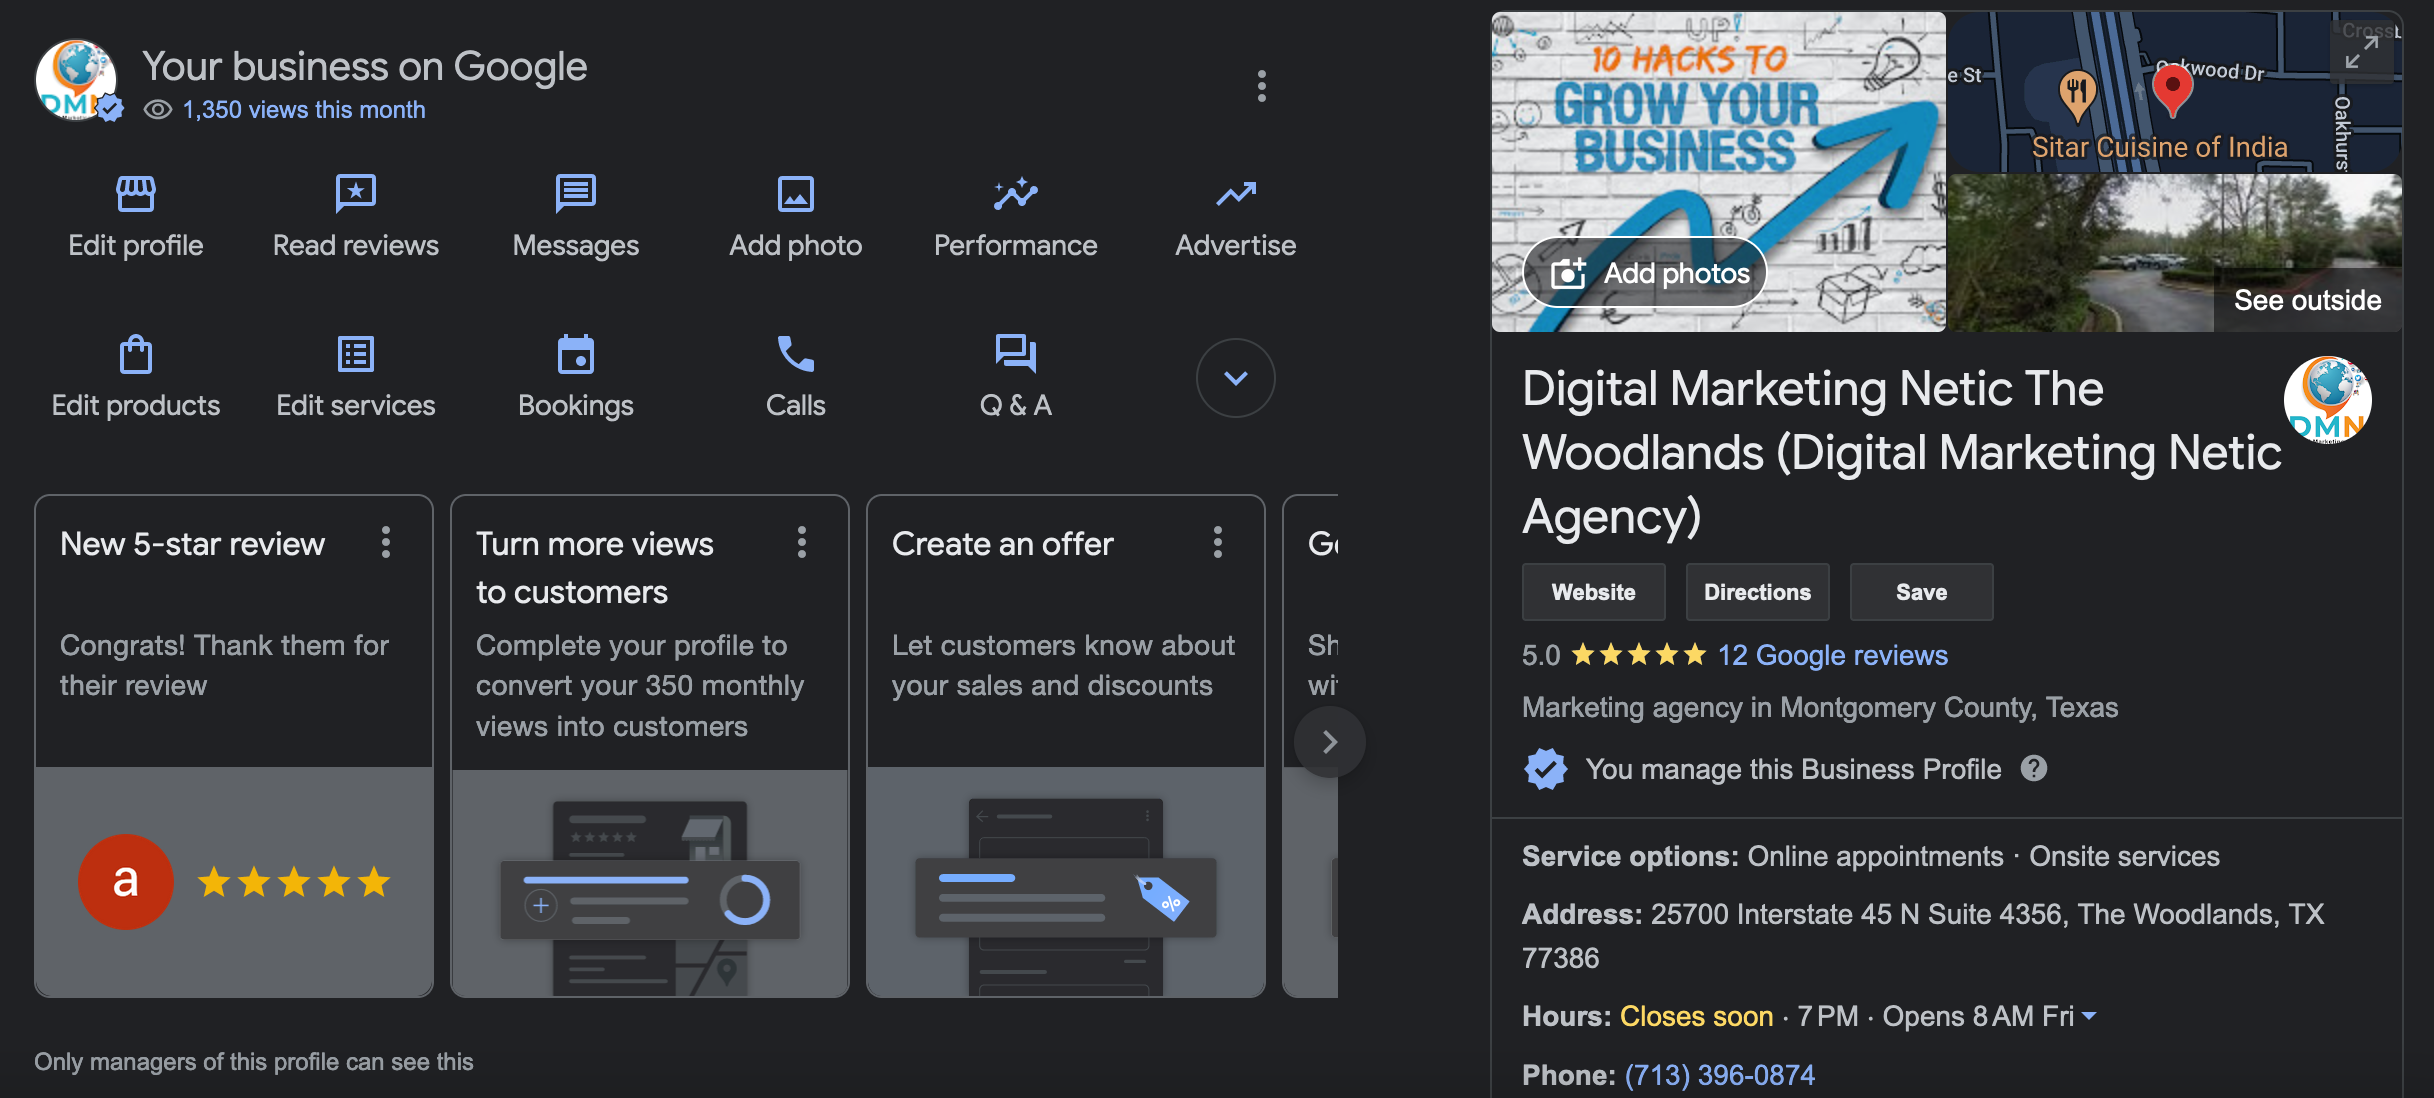
Task: Open Edit services list icon
Action: click(356, 354)
